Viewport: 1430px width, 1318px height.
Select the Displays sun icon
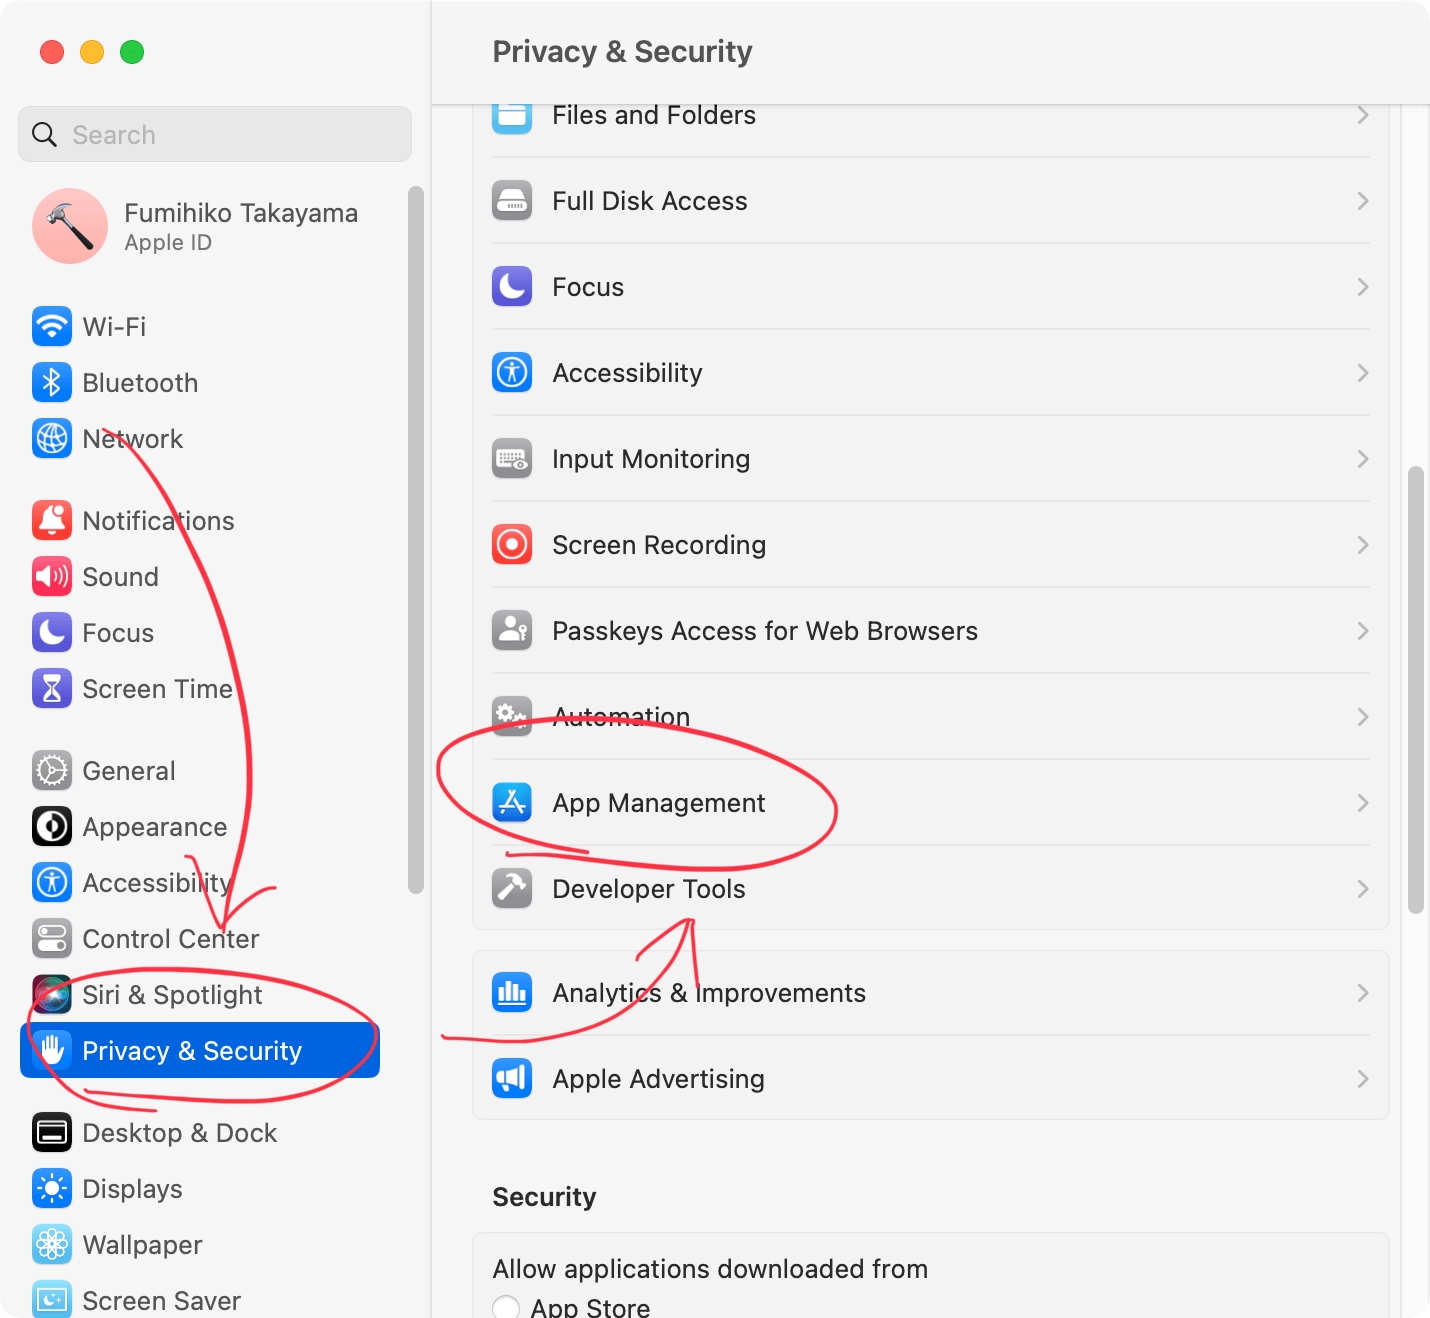pyautogui.click(x=52, y=1188)
